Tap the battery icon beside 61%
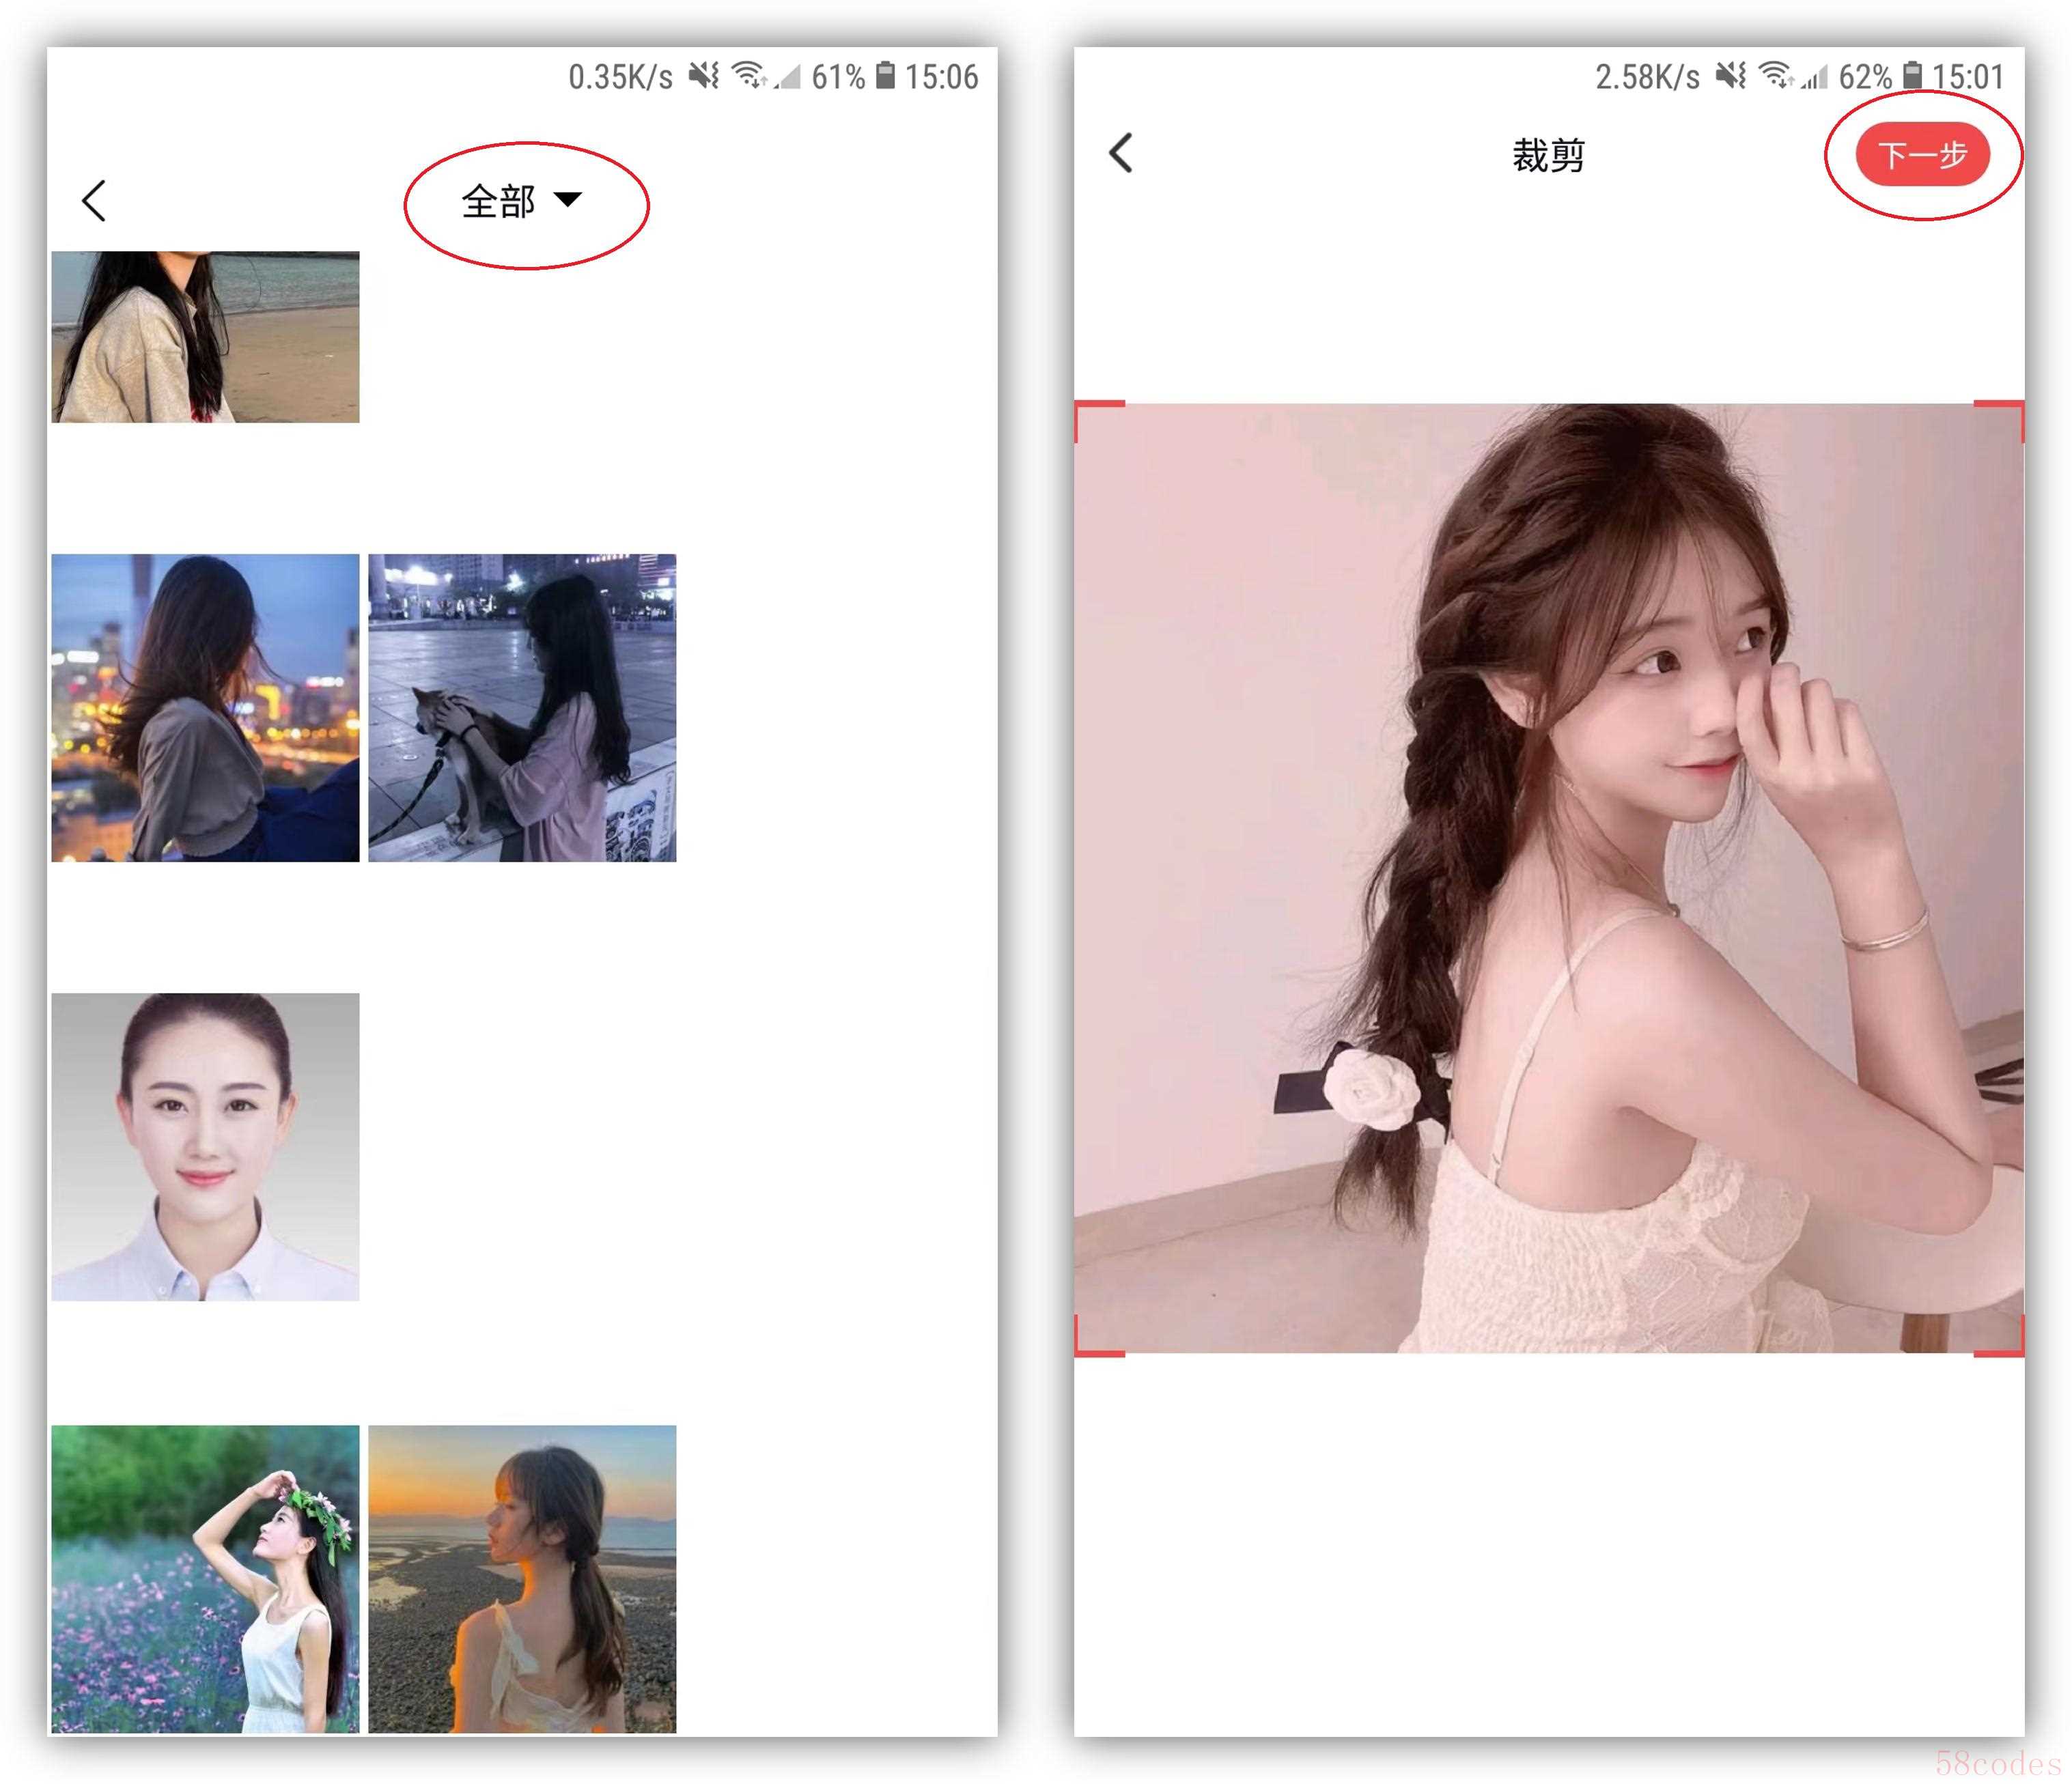The height and width of the screenshot is (1784, 2072). coord(885,75)
